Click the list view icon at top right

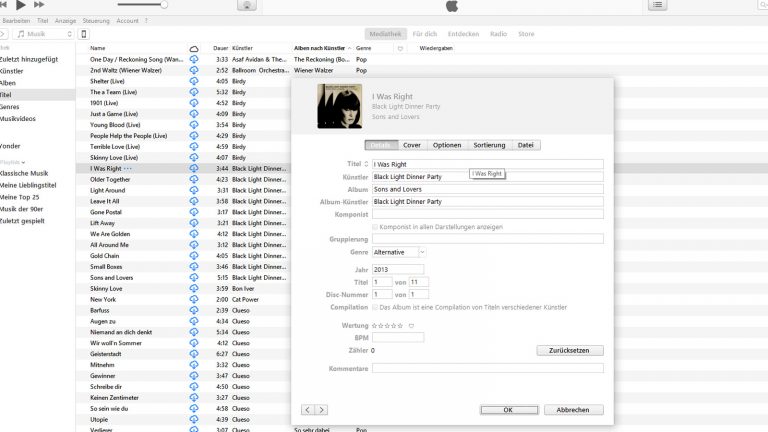point(657,5)
